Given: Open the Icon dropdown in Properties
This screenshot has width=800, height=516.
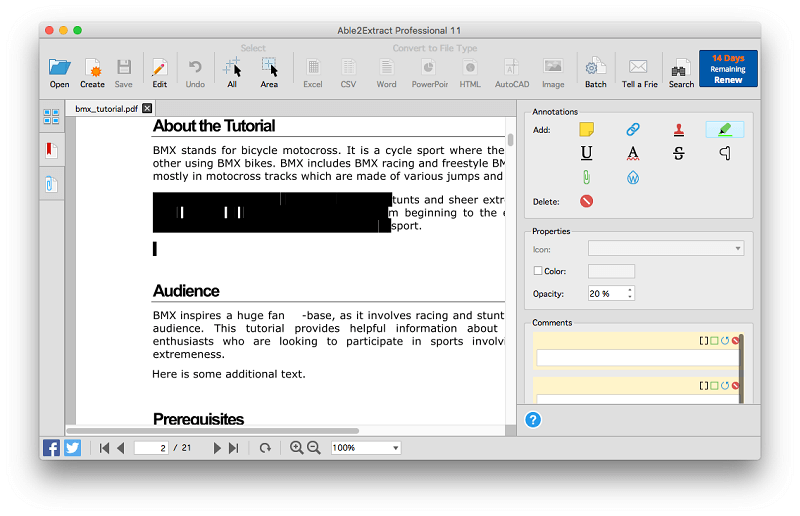Looking at the screenshot, I should click(666, 249).
